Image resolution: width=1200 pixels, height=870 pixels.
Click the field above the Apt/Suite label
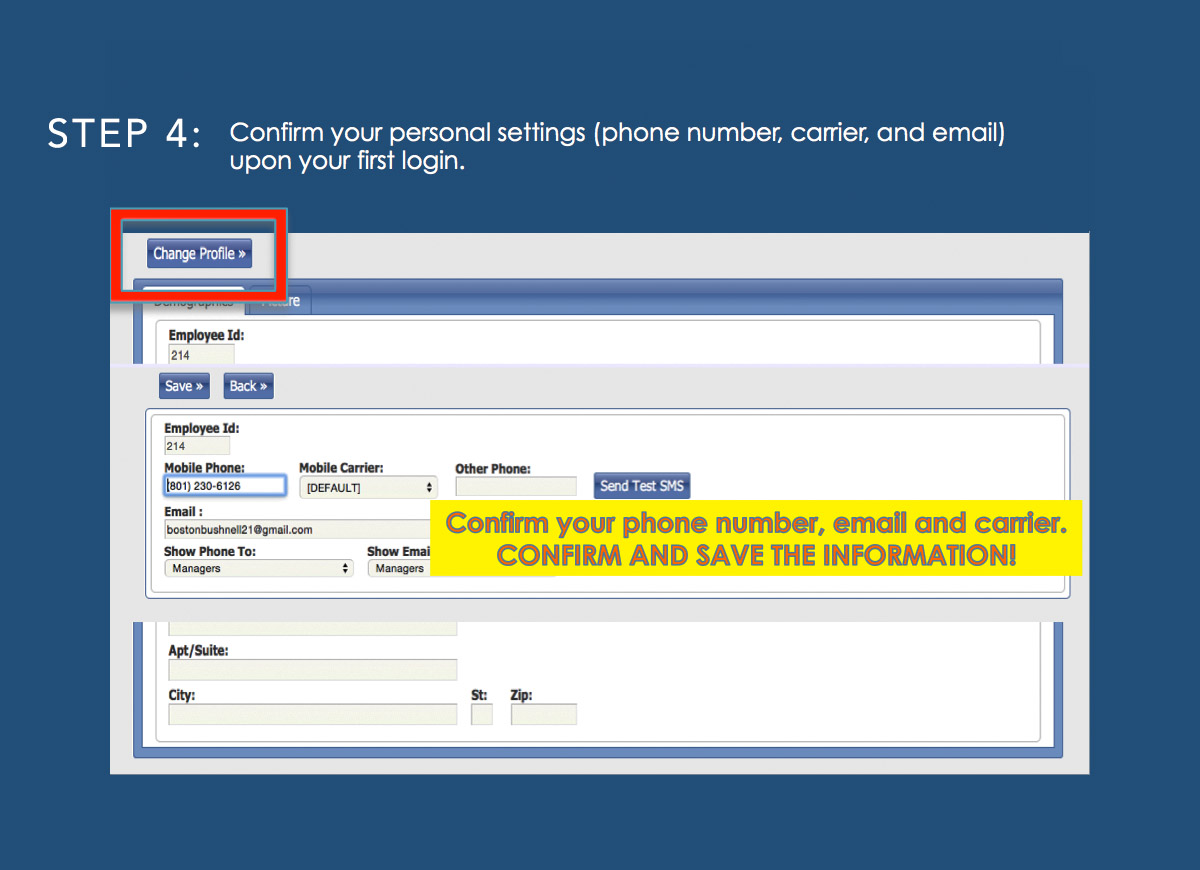click(x=312, y=628)
